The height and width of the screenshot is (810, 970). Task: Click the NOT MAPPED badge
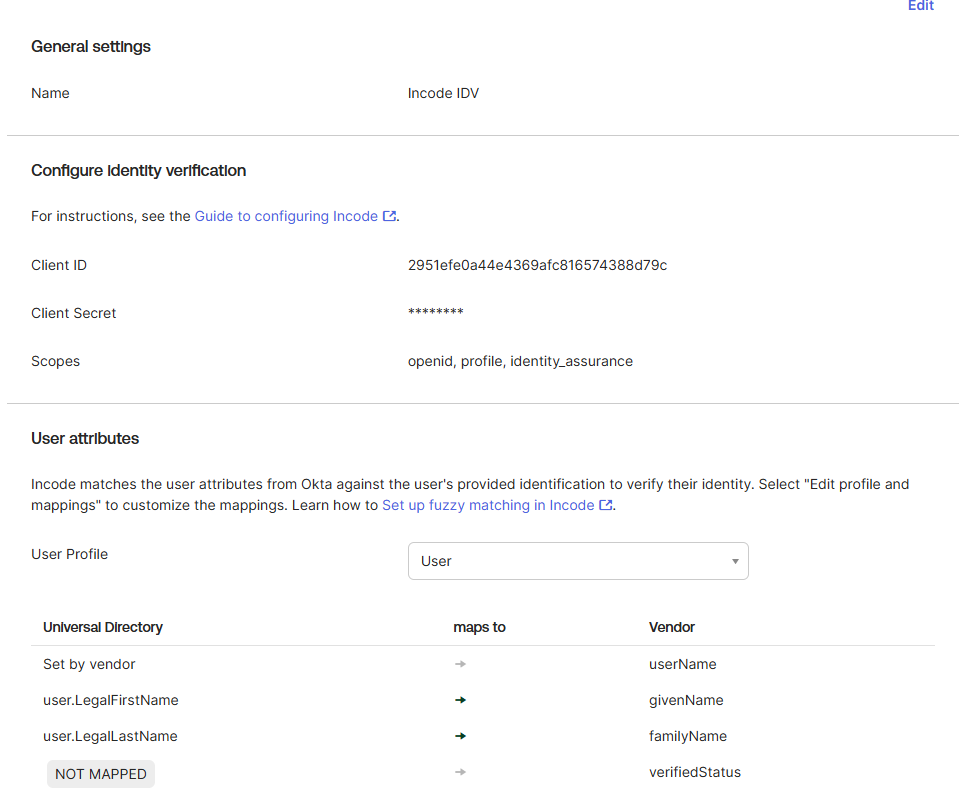point(101,774)
